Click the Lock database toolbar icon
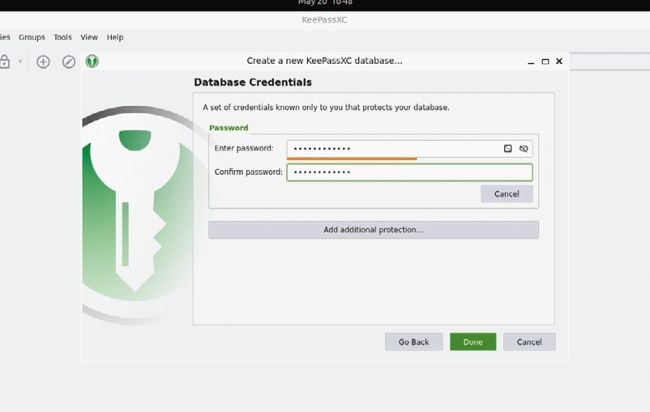650x412 pixels. [x=5, y=62]
